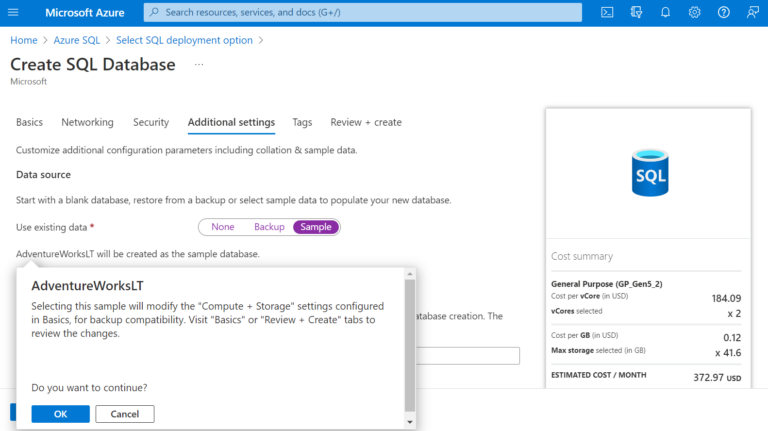Screen dimensions: 768x431
Task: Click the SQL database logo image
Action: (647, 174)
